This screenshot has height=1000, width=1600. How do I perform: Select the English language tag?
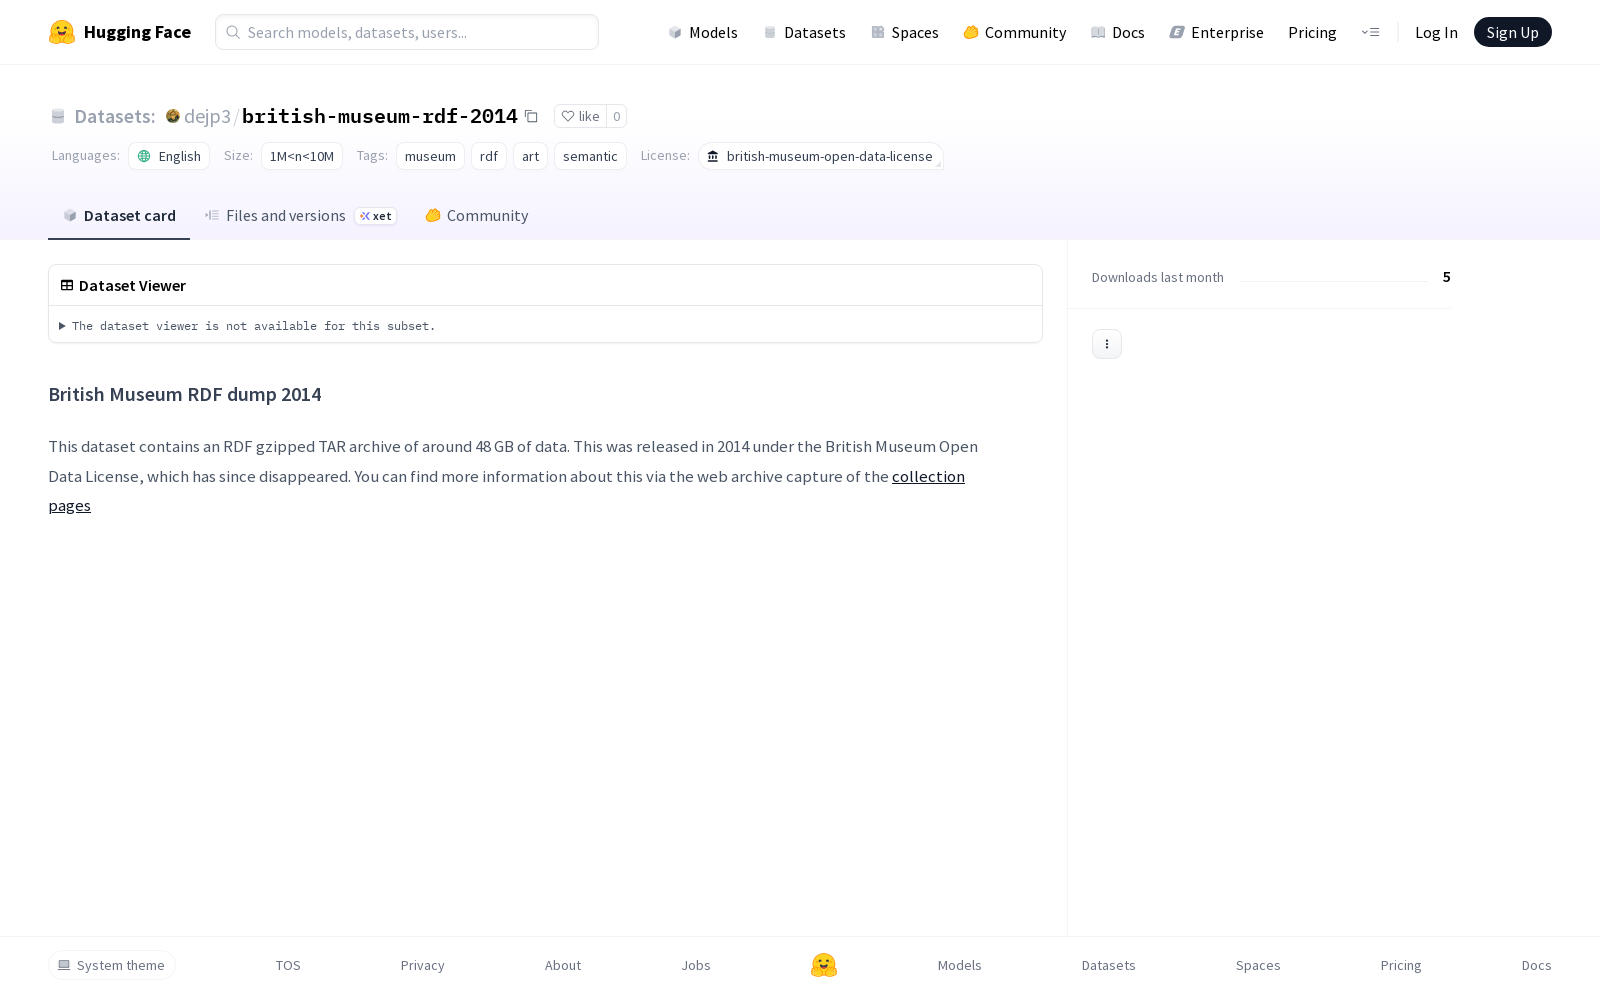point(169,156)
